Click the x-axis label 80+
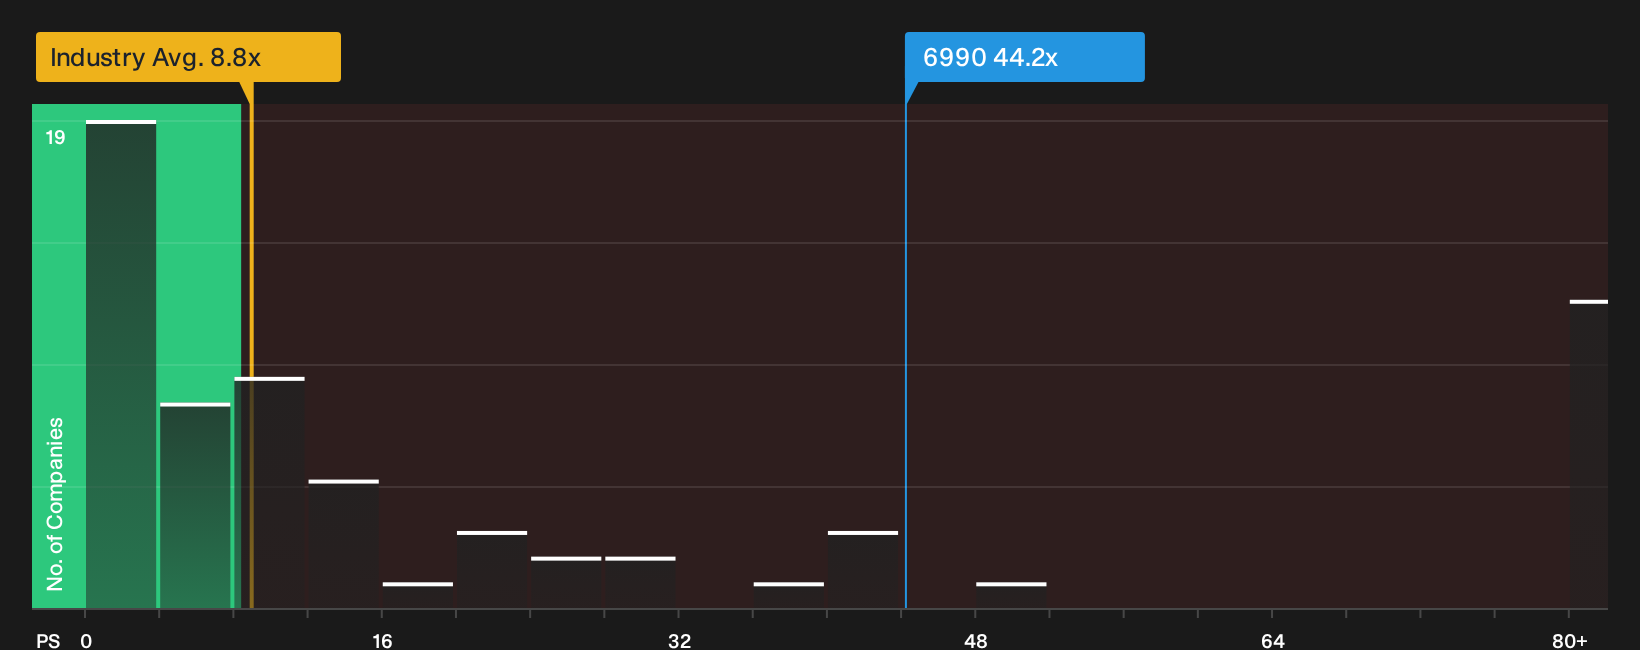 (1569, 640)
